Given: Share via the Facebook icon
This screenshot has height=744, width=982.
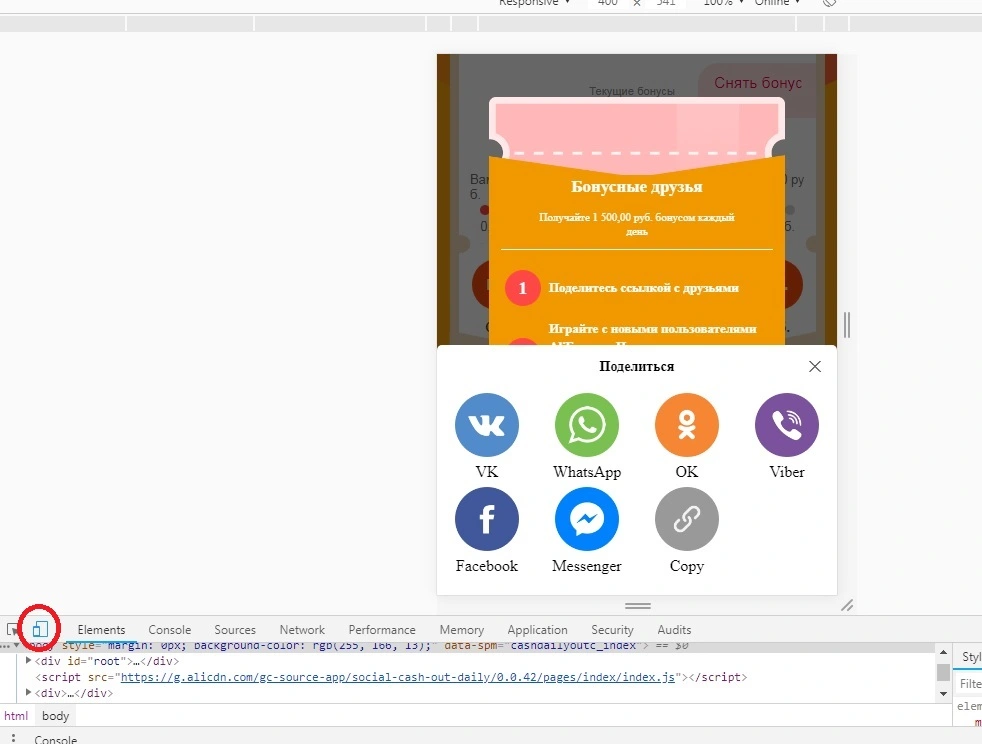Looking at the screenshot, I should click(487, 519).
